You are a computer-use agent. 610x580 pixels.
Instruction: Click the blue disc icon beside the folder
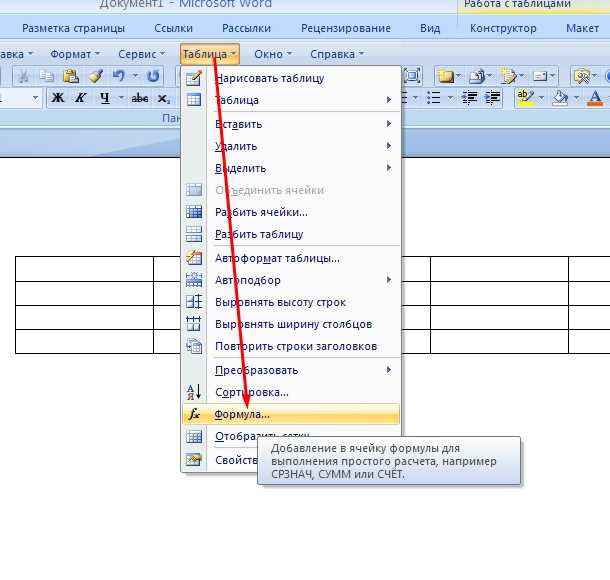coord(477,76)
